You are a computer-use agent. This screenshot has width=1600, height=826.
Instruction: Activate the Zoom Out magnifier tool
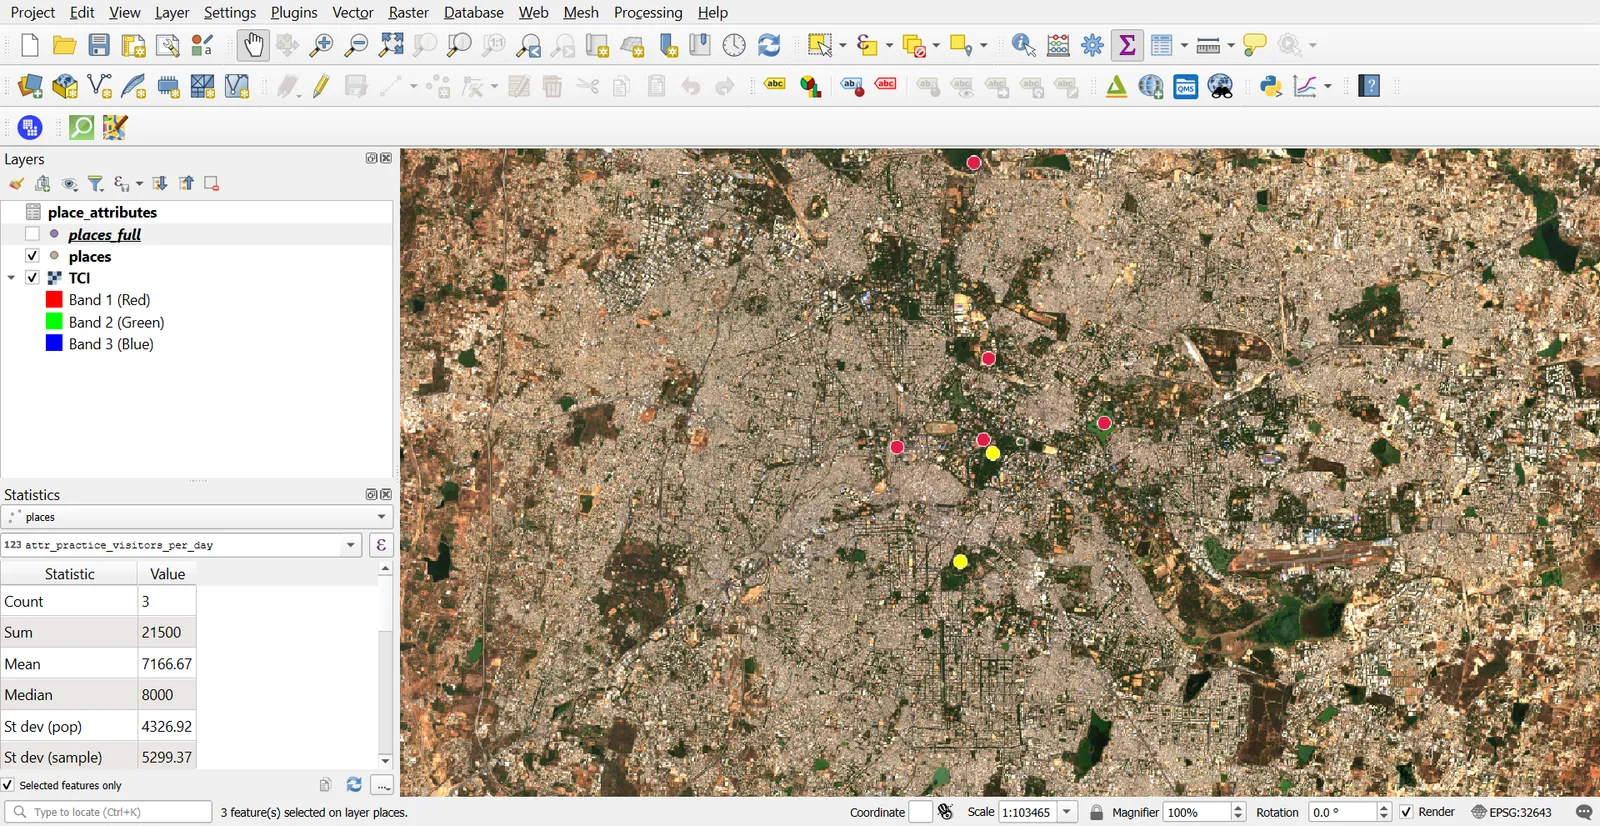click(356, 45)
